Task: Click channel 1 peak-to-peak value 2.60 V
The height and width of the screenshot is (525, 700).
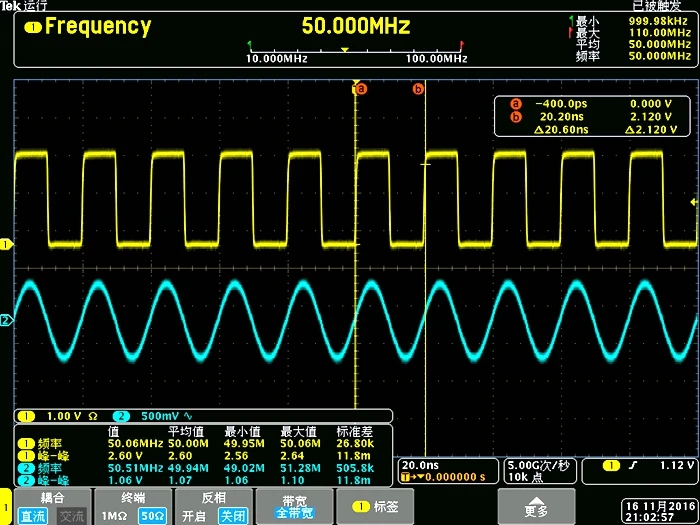Action: [125, 456]
